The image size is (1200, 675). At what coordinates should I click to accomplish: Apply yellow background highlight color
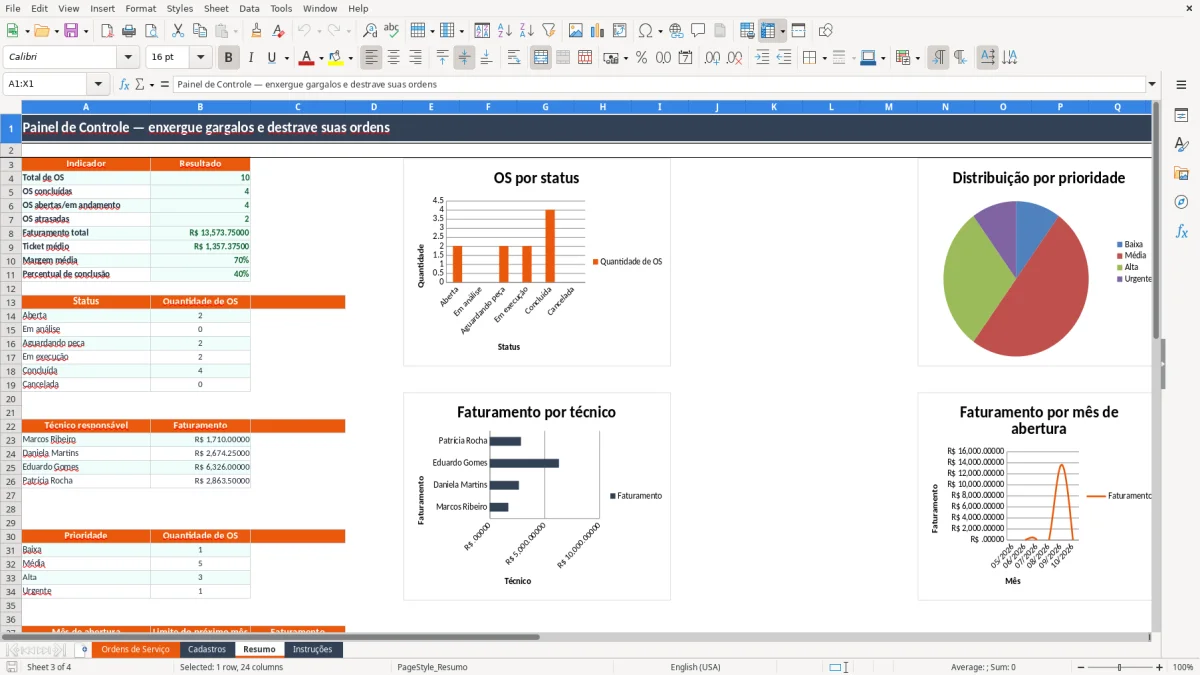(337, 58)
